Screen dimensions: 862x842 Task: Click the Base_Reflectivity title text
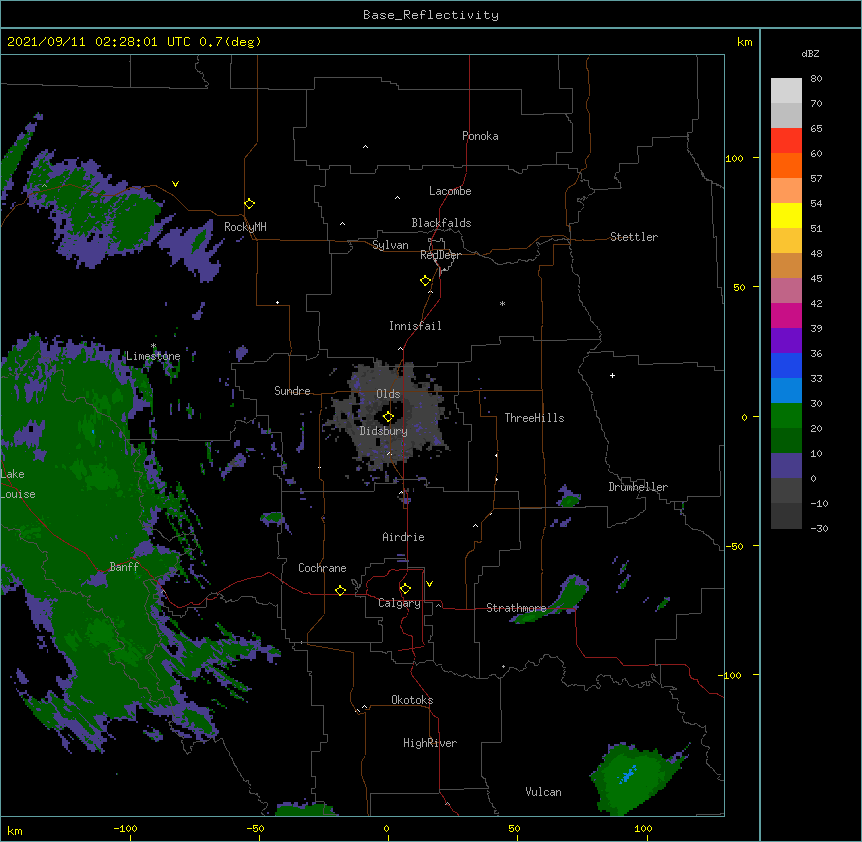point(431,15)
